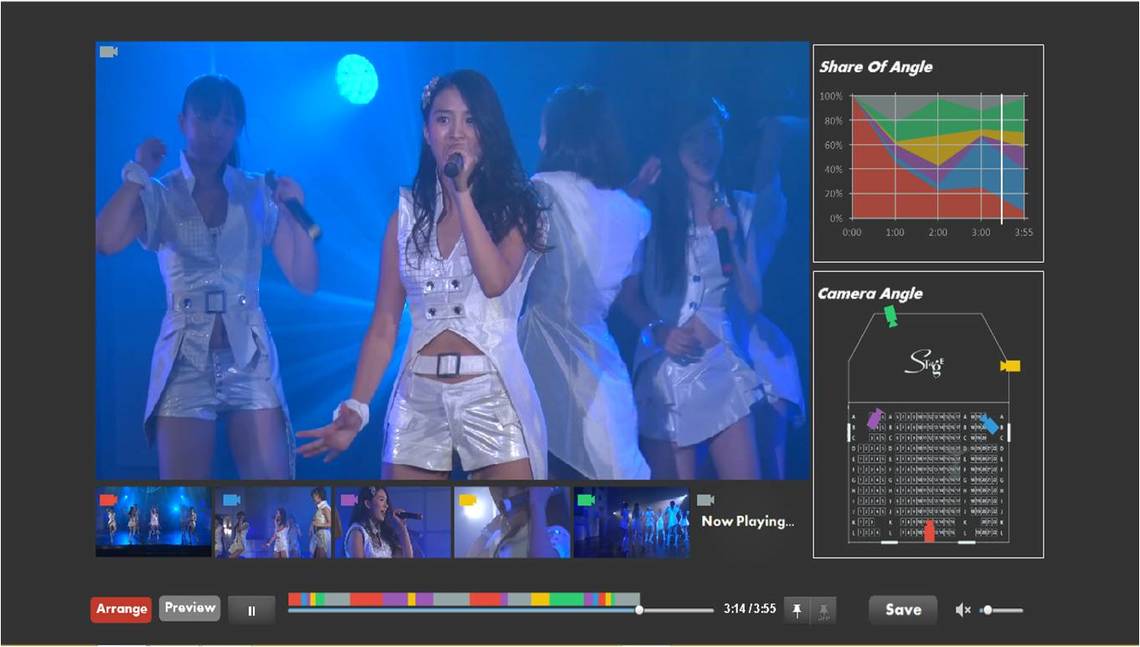Click the playback progress handle
Viewport: 1140px width, 647px height.
pyautogui.click(x=639, y=610)
